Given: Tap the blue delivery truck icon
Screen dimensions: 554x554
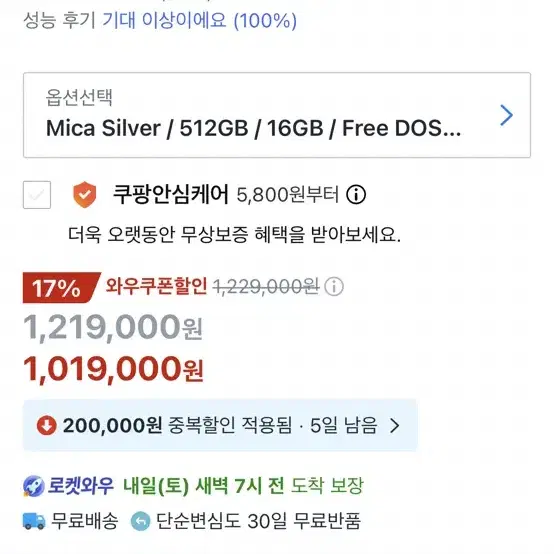Looking at the screenshot, I should pyautogui.click(x=34, y=521).
